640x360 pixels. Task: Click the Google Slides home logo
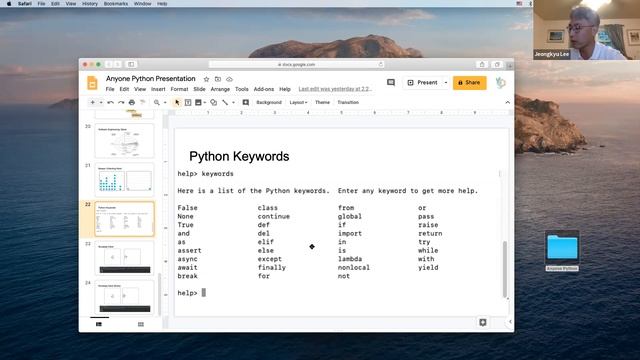92,83
